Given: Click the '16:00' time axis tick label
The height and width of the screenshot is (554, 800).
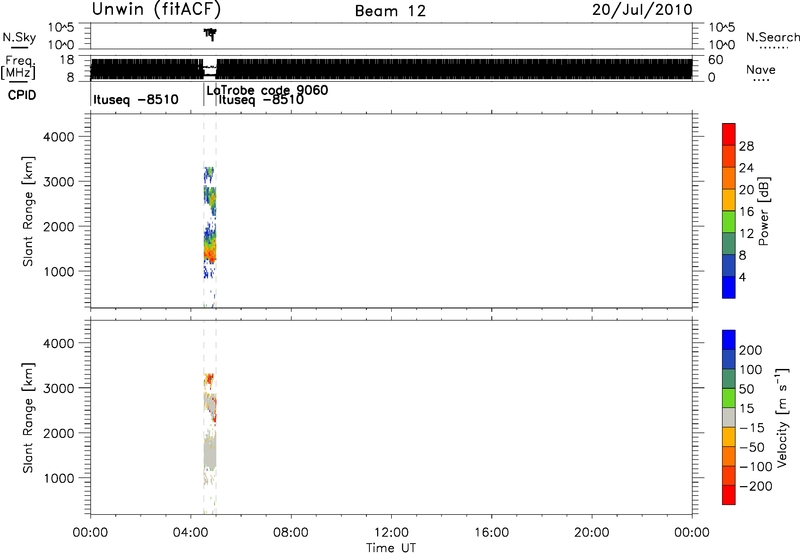Looking at the screenshot, I should (491, 533).
